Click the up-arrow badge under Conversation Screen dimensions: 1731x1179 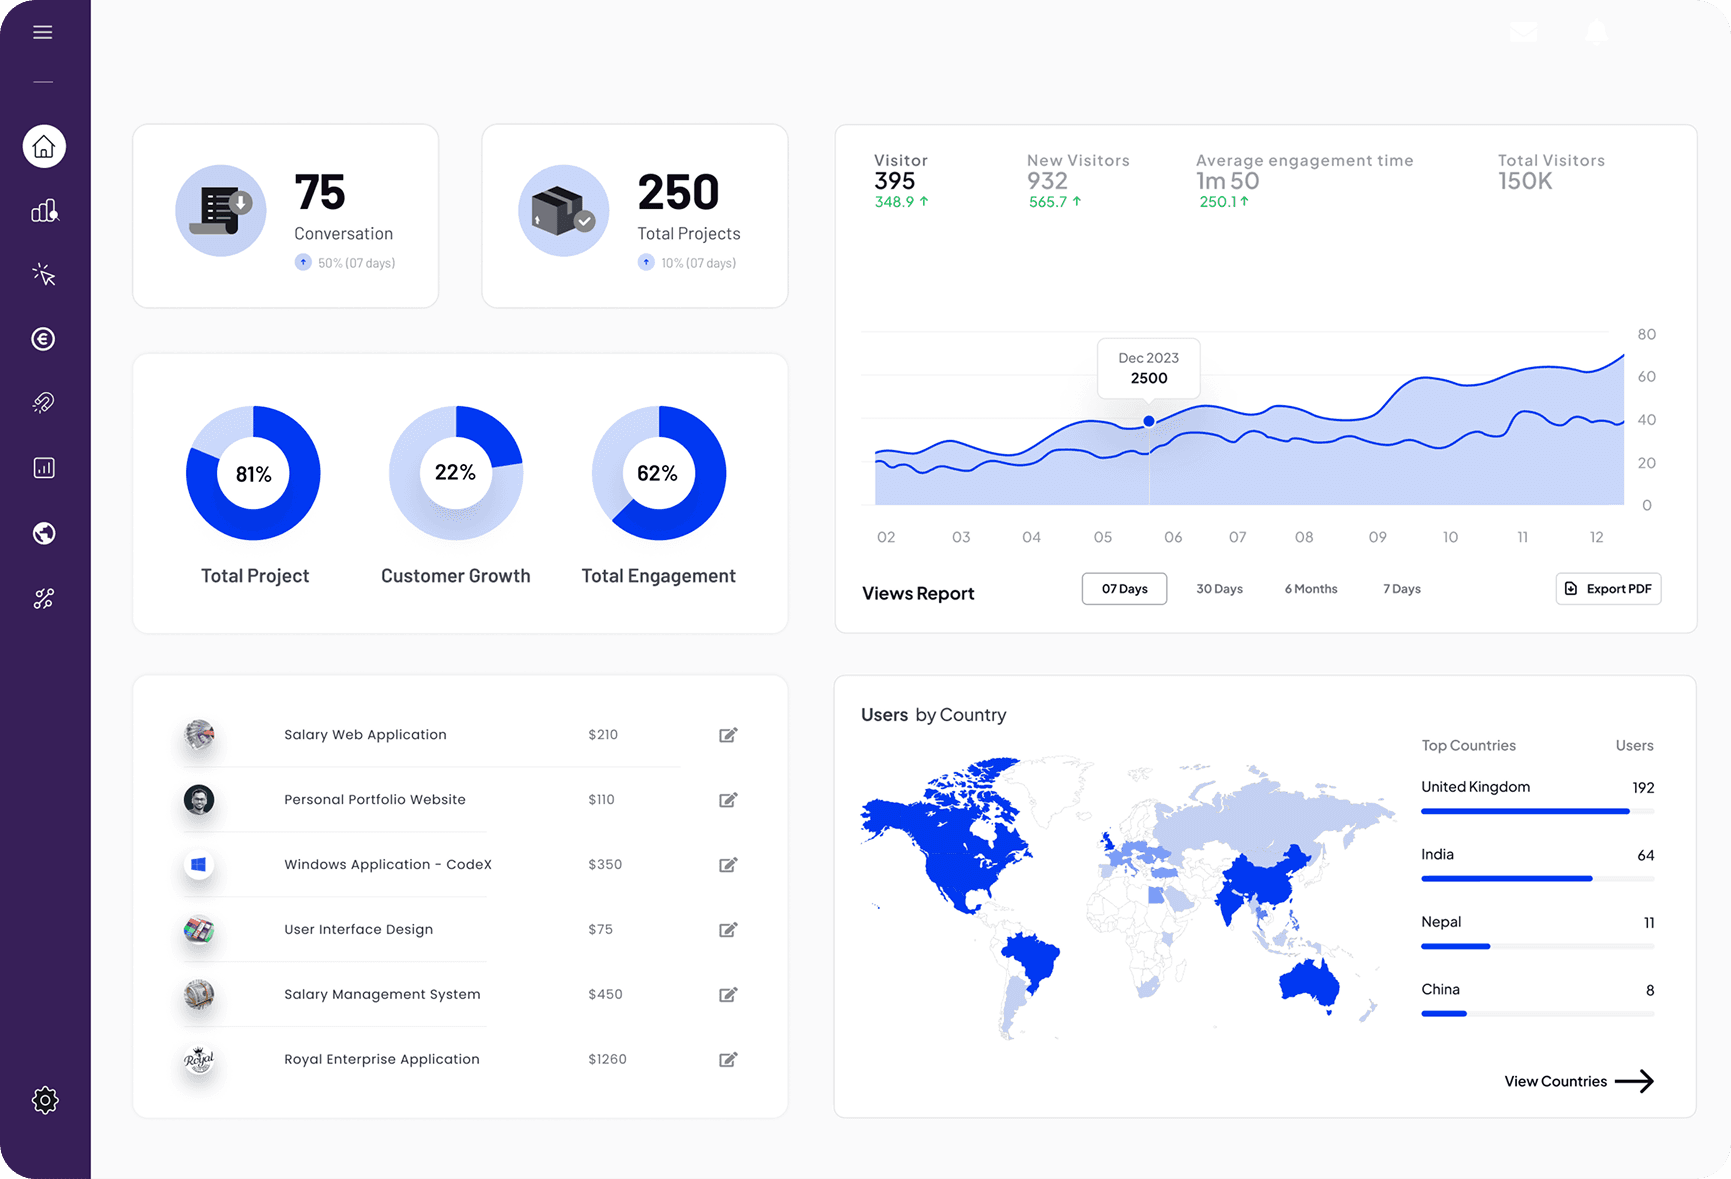(303, 262)
